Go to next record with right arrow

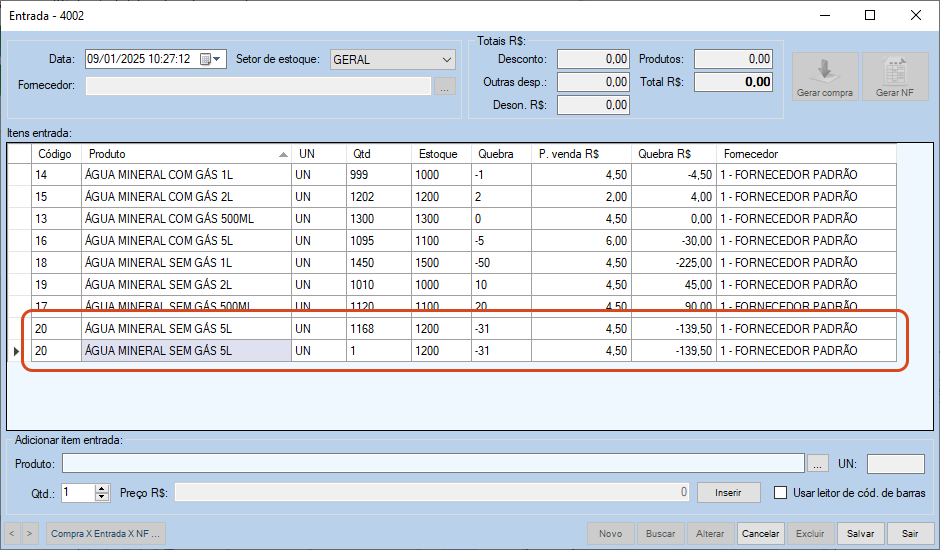(x=31, y=534)
